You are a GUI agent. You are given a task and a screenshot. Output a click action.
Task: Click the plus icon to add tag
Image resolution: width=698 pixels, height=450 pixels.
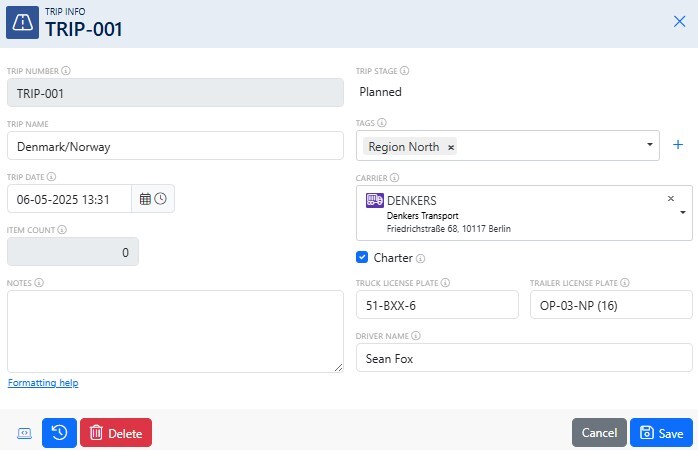click(677, 145)
